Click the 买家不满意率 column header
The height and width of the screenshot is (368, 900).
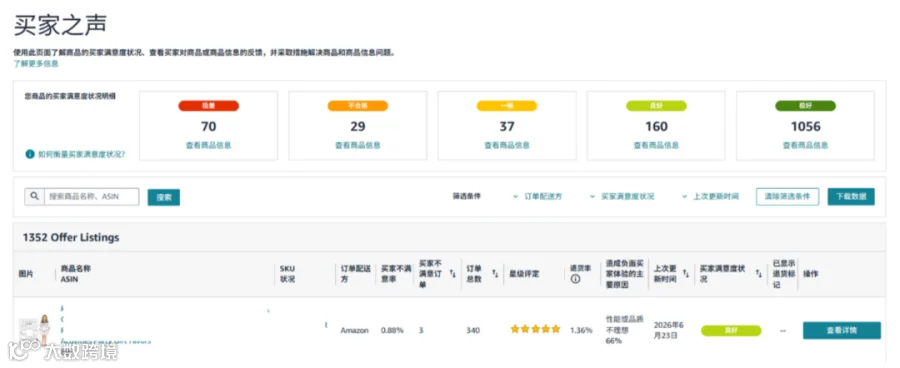point(396,274)
